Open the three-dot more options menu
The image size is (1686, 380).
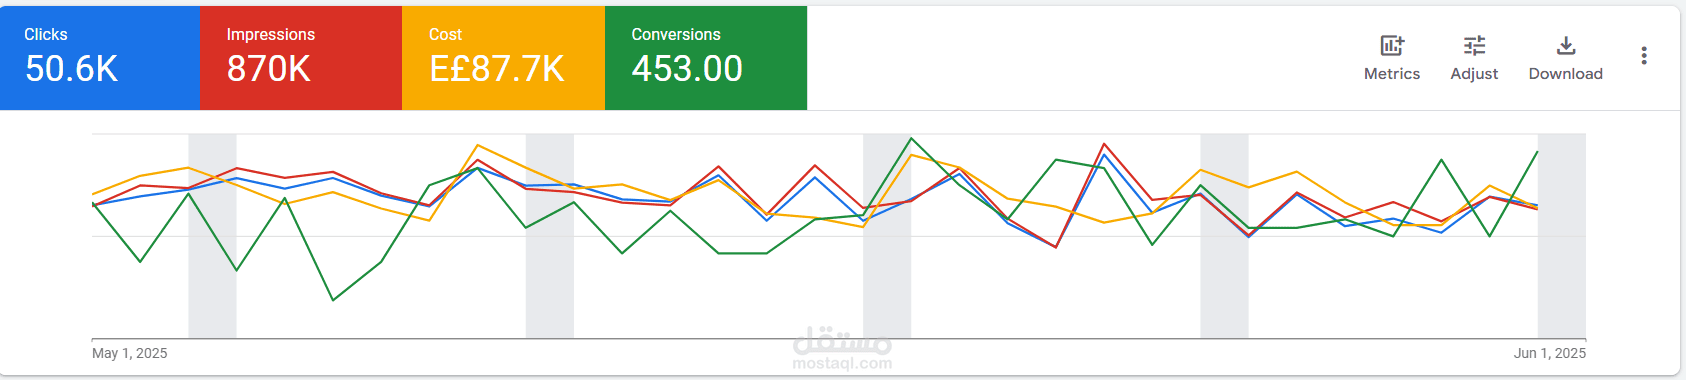(x=1644, y=56)
